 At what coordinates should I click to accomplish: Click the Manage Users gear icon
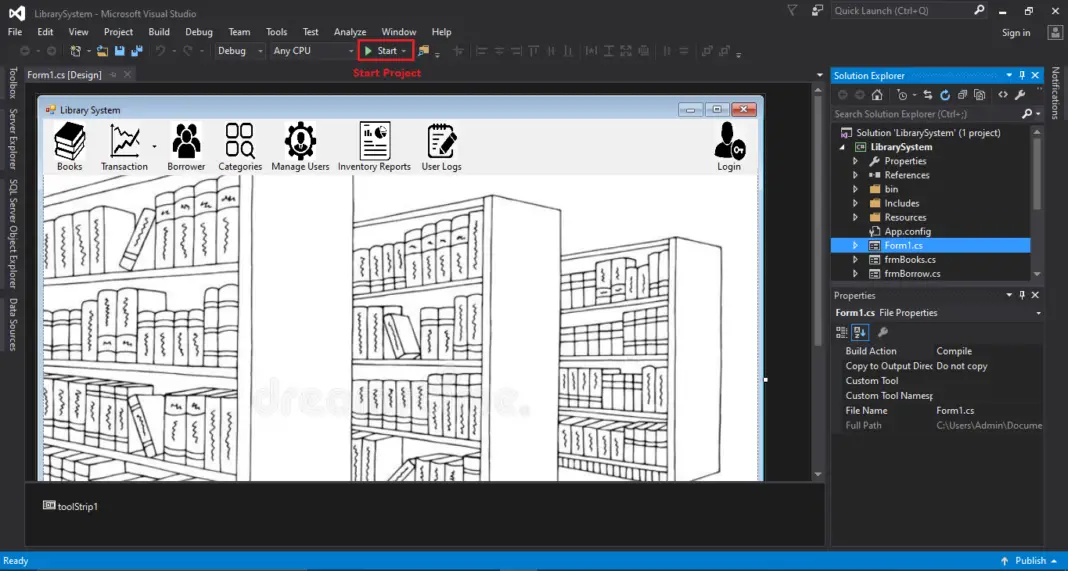coord(300,141)
